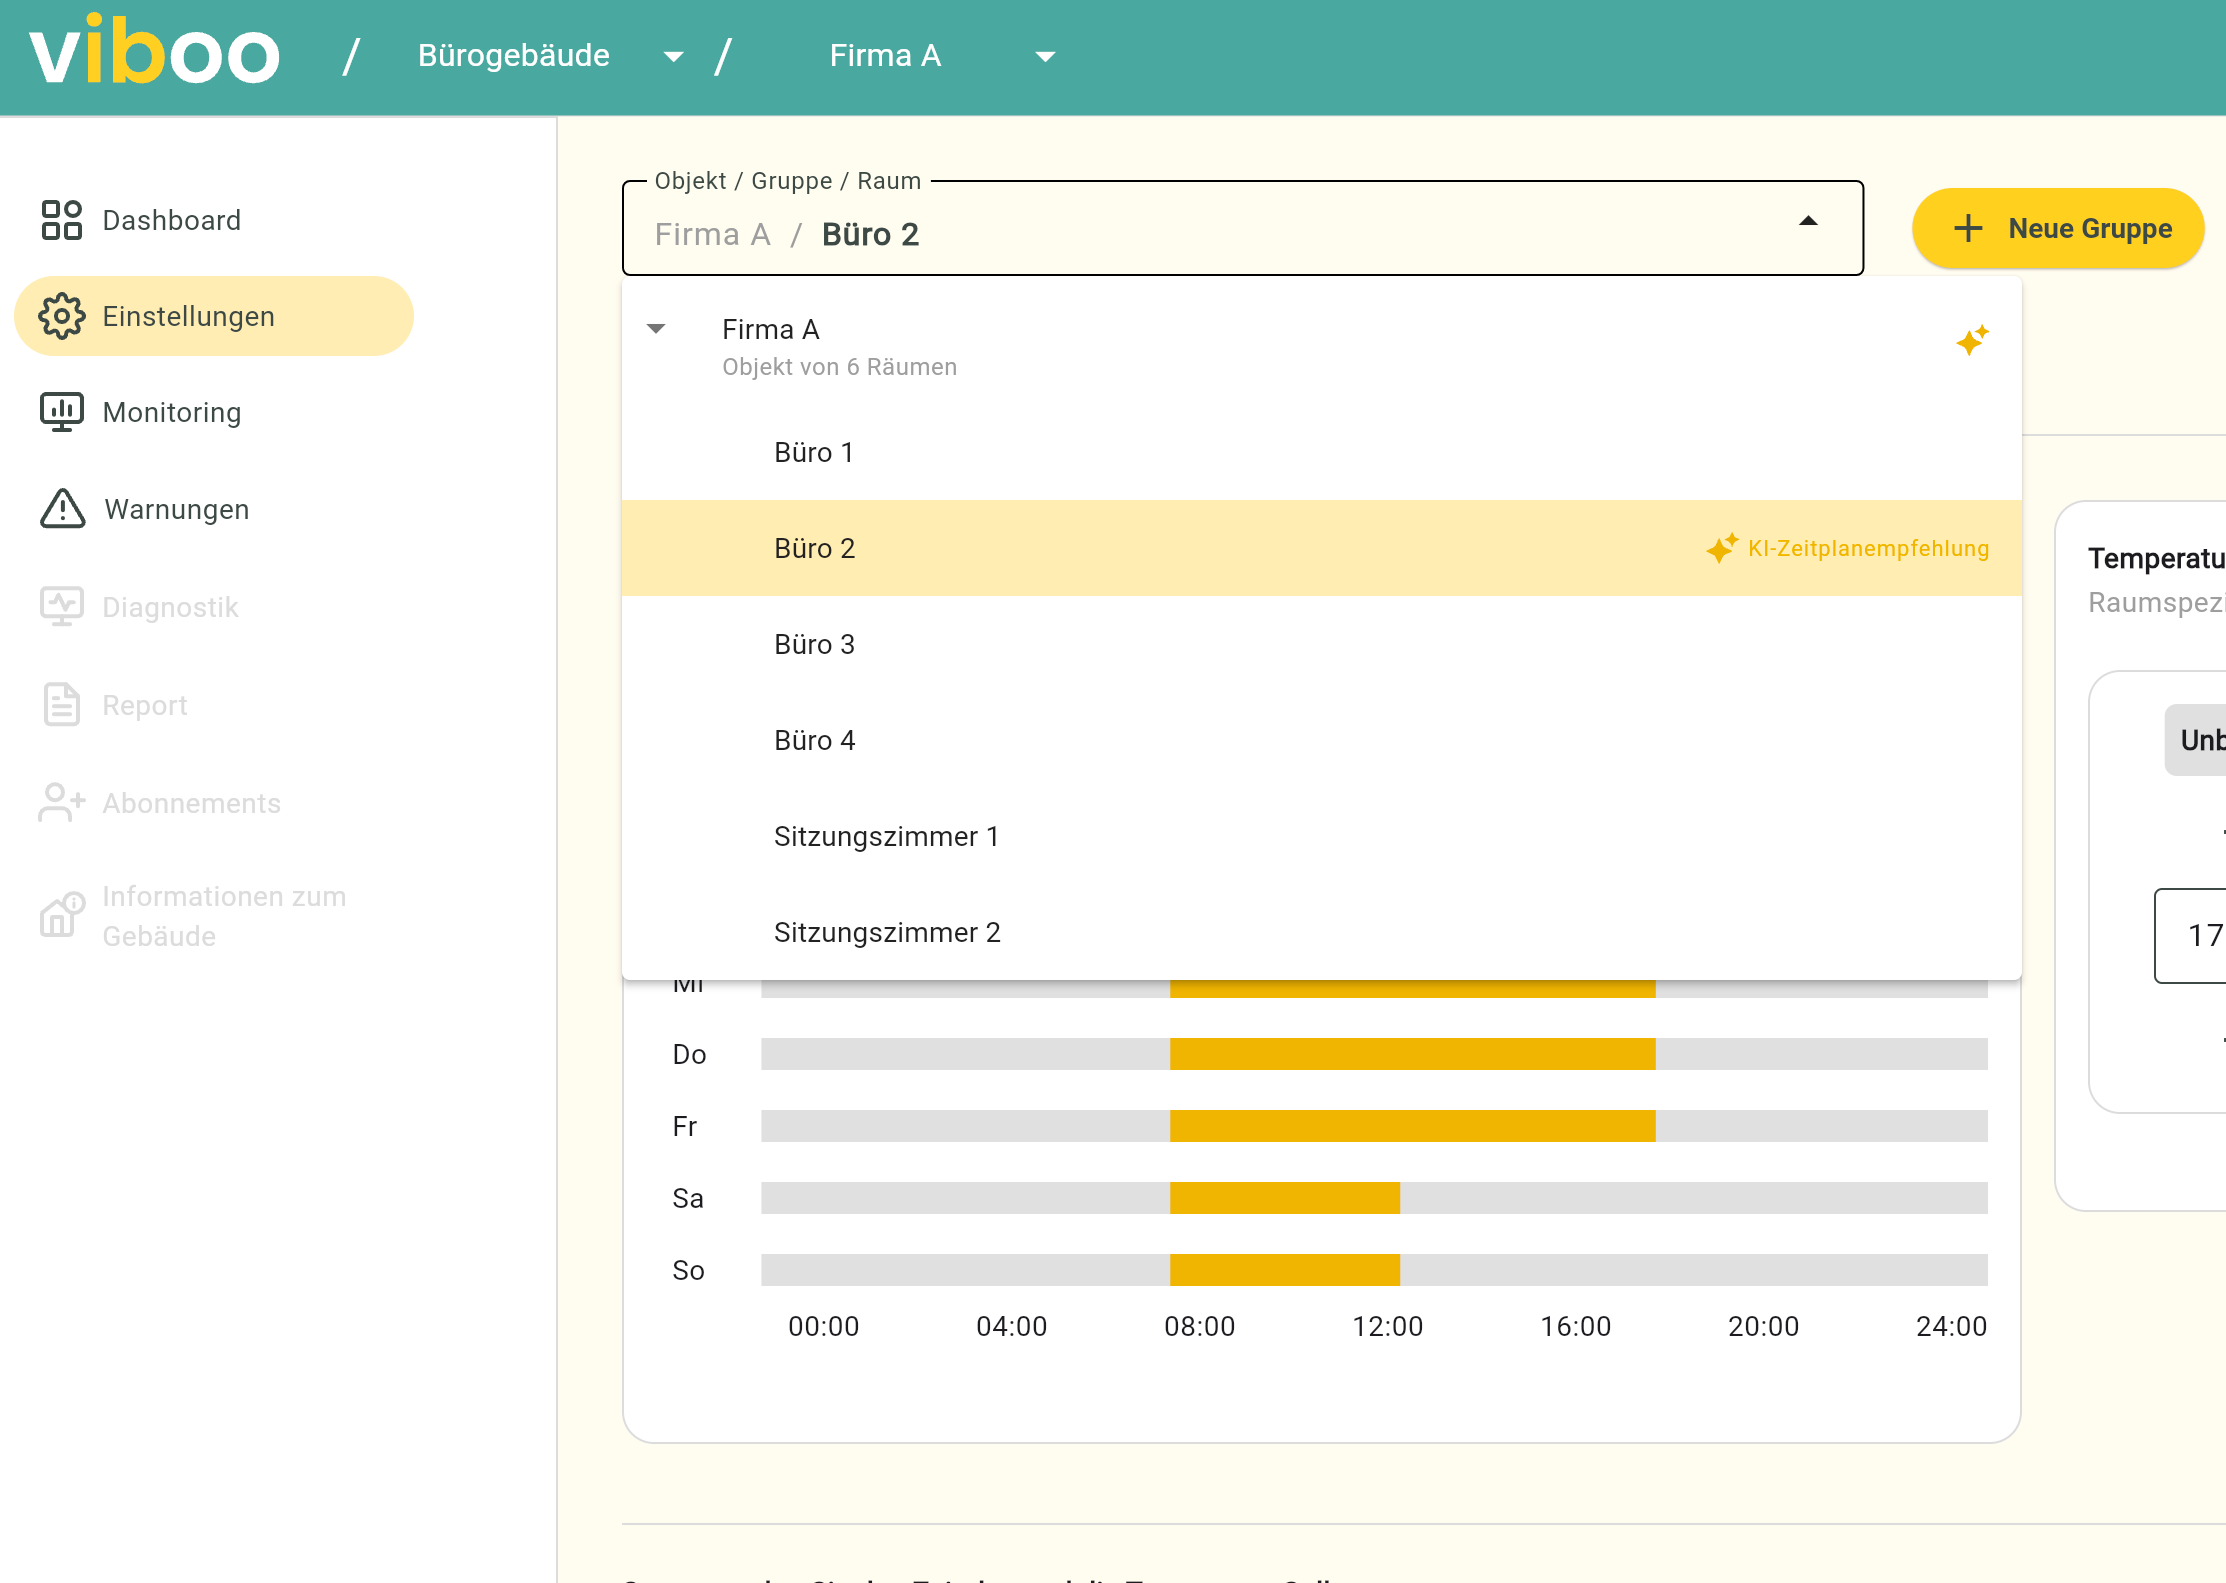This screenshot has width=2226, height=1583.
Task: Collapse the Firma A tree node
Action: coord(656,329)
